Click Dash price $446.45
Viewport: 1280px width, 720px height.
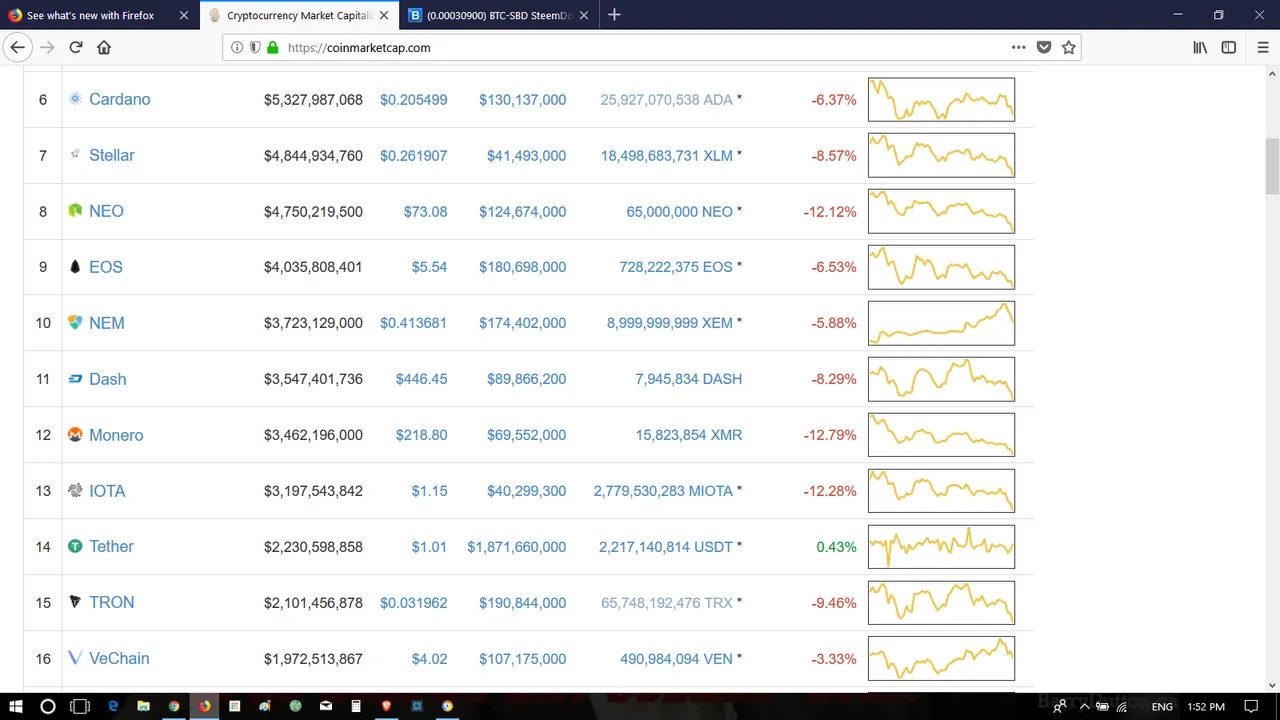(x=421, y=380)
